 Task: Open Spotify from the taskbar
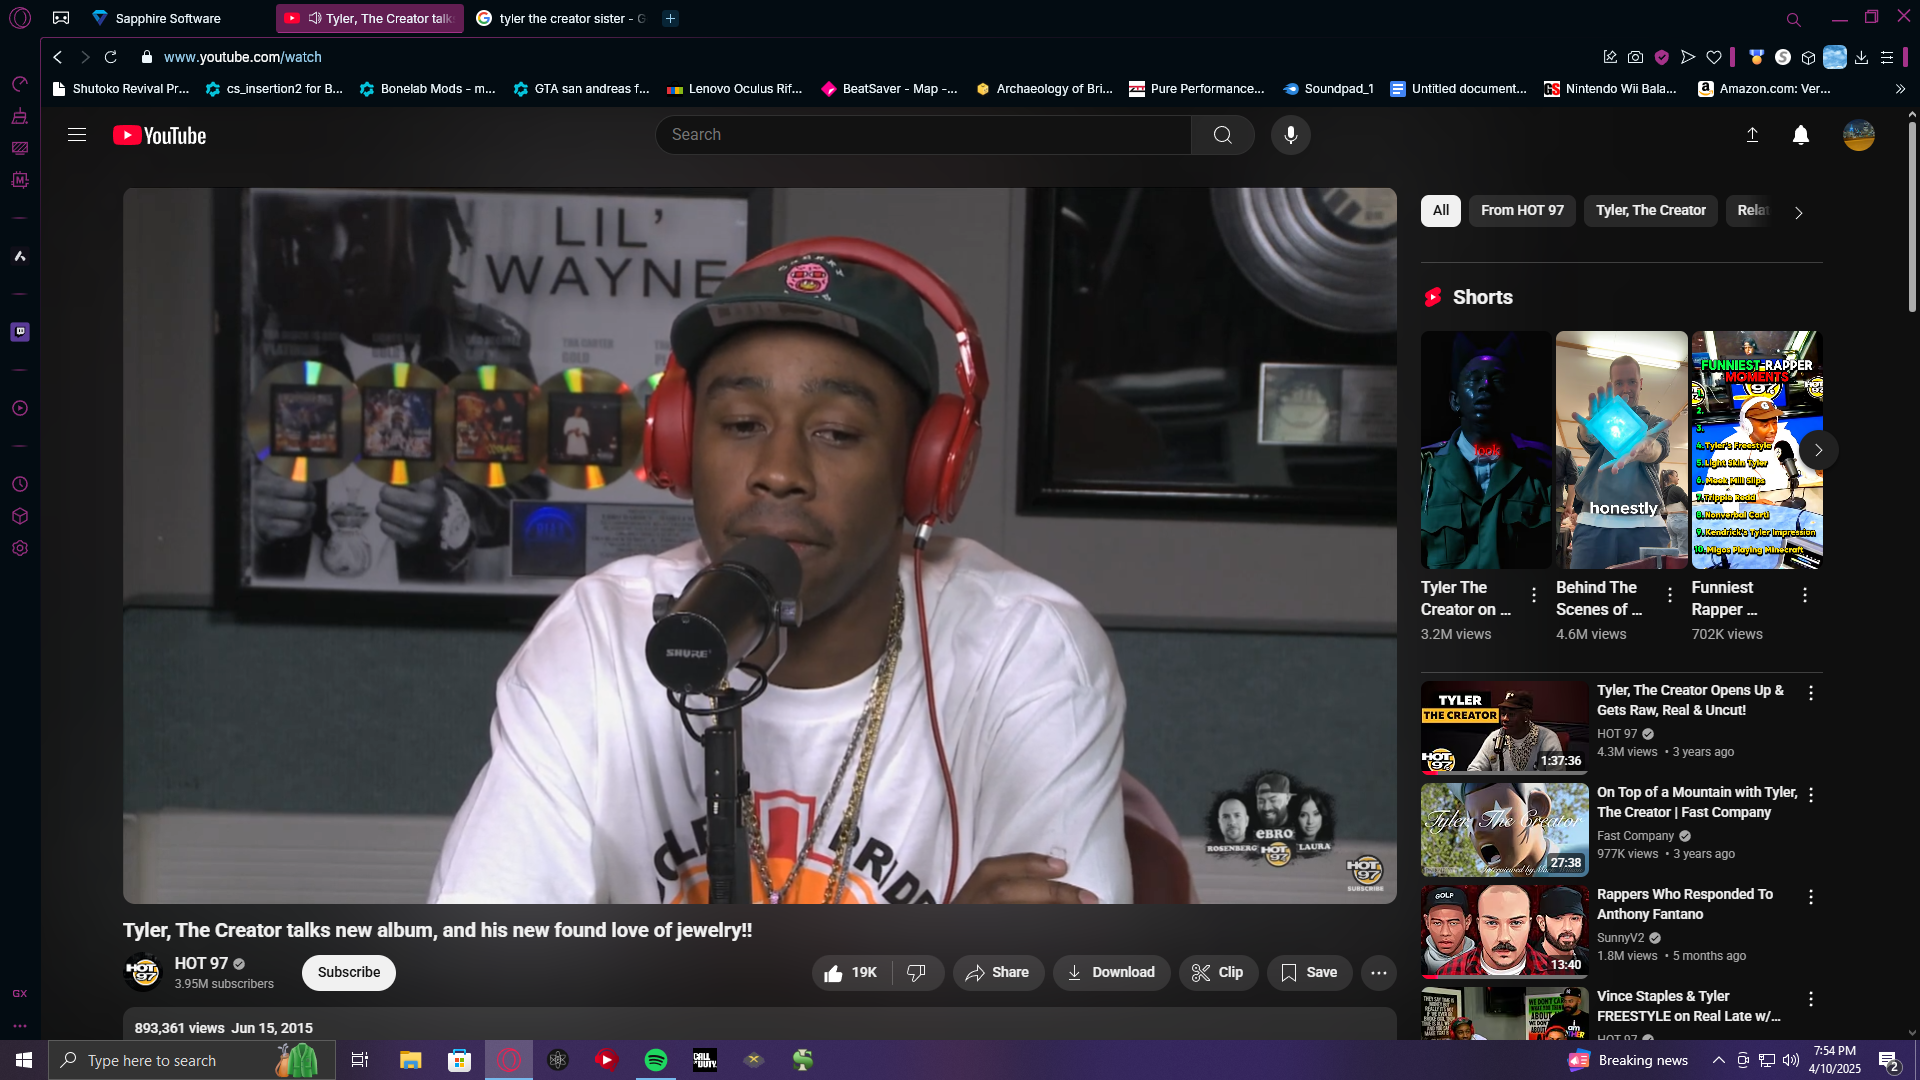click(x=656, y=1060)
